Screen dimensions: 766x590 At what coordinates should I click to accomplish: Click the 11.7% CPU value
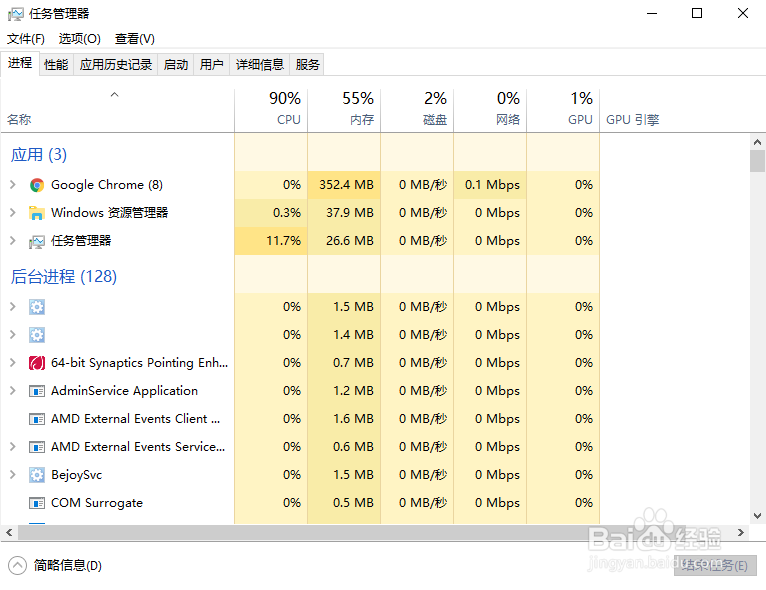click(283, 241)
